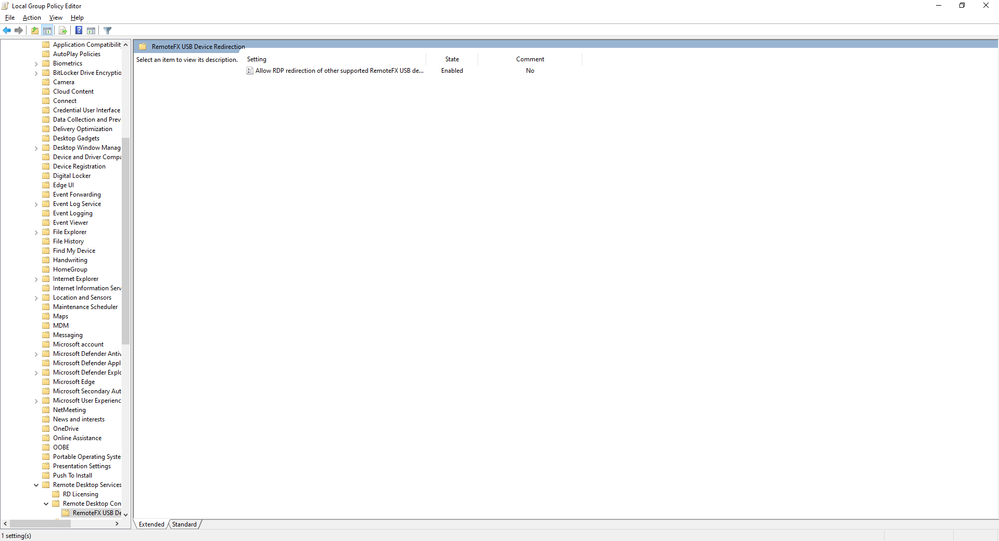The width and height of the screenshot is (999, 541).
Task: Select Digital Locker tree item
Action: pyautogui.click(x=71, y=176)
